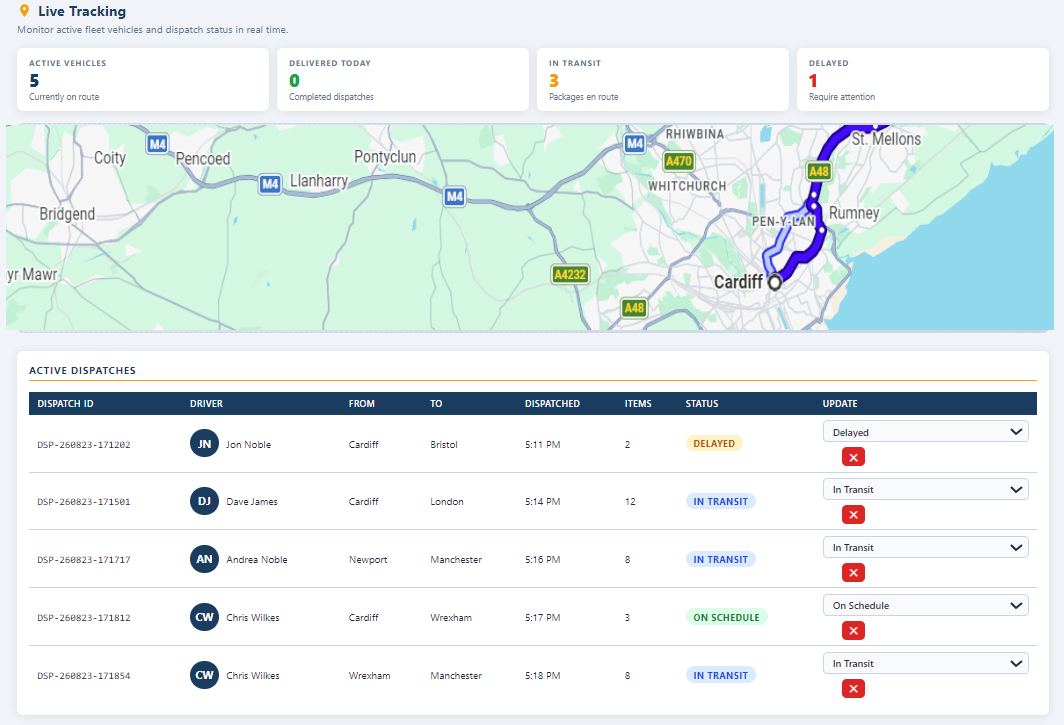Click the Update column header
Screen dimensions: 1064x725
[840, 403]
